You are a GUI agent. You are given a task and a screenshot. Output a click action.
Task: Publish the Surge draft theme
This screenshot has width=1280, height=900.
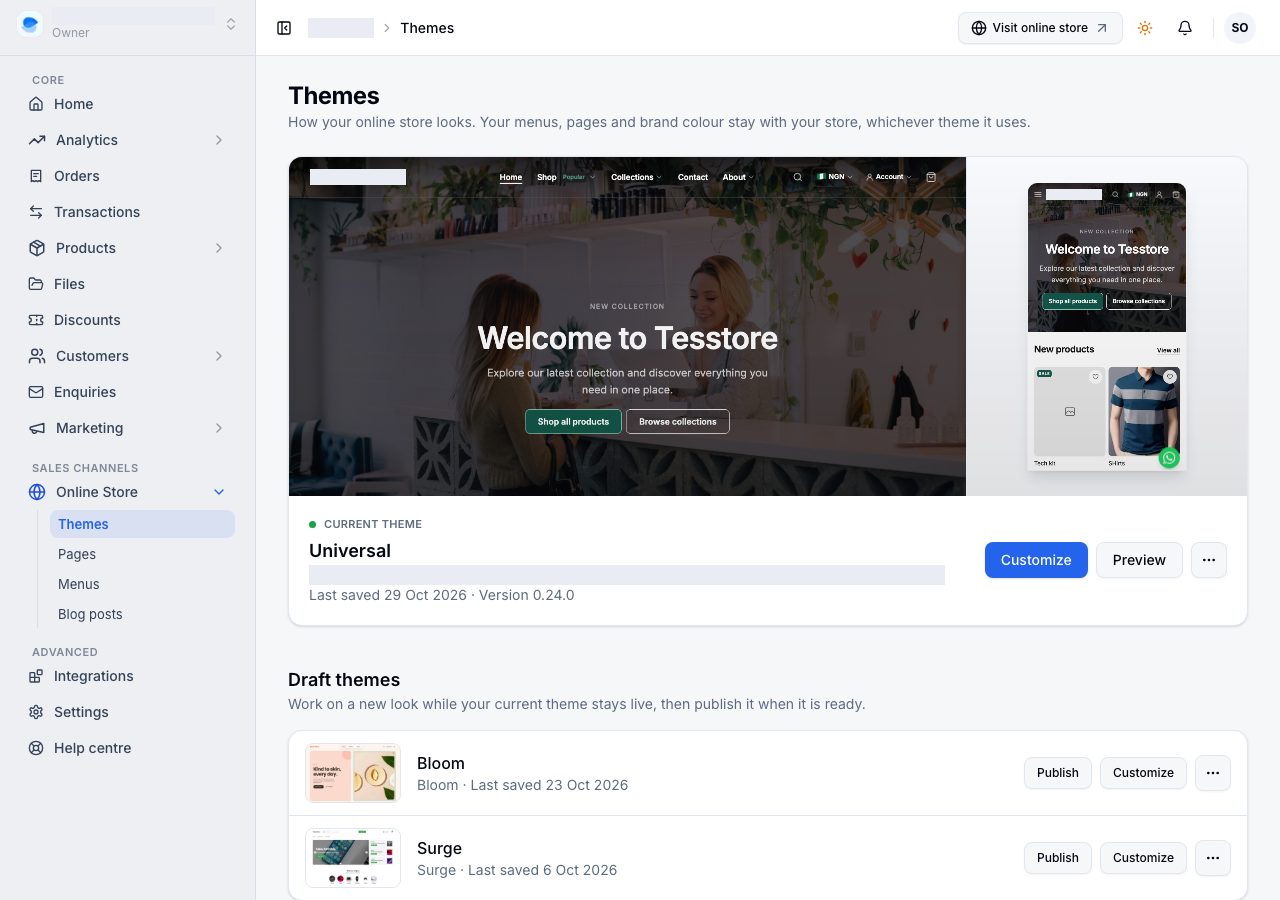pyautogui.click(x=1058, y=858)
